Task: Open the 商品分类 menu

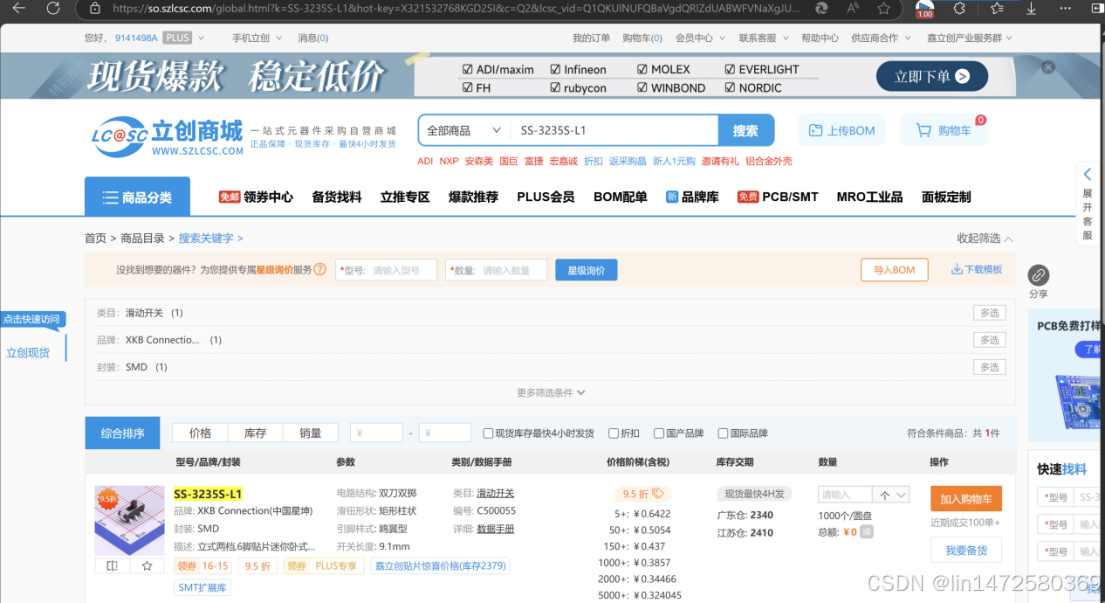Action: pyautogui.click(x=137, y=197)
